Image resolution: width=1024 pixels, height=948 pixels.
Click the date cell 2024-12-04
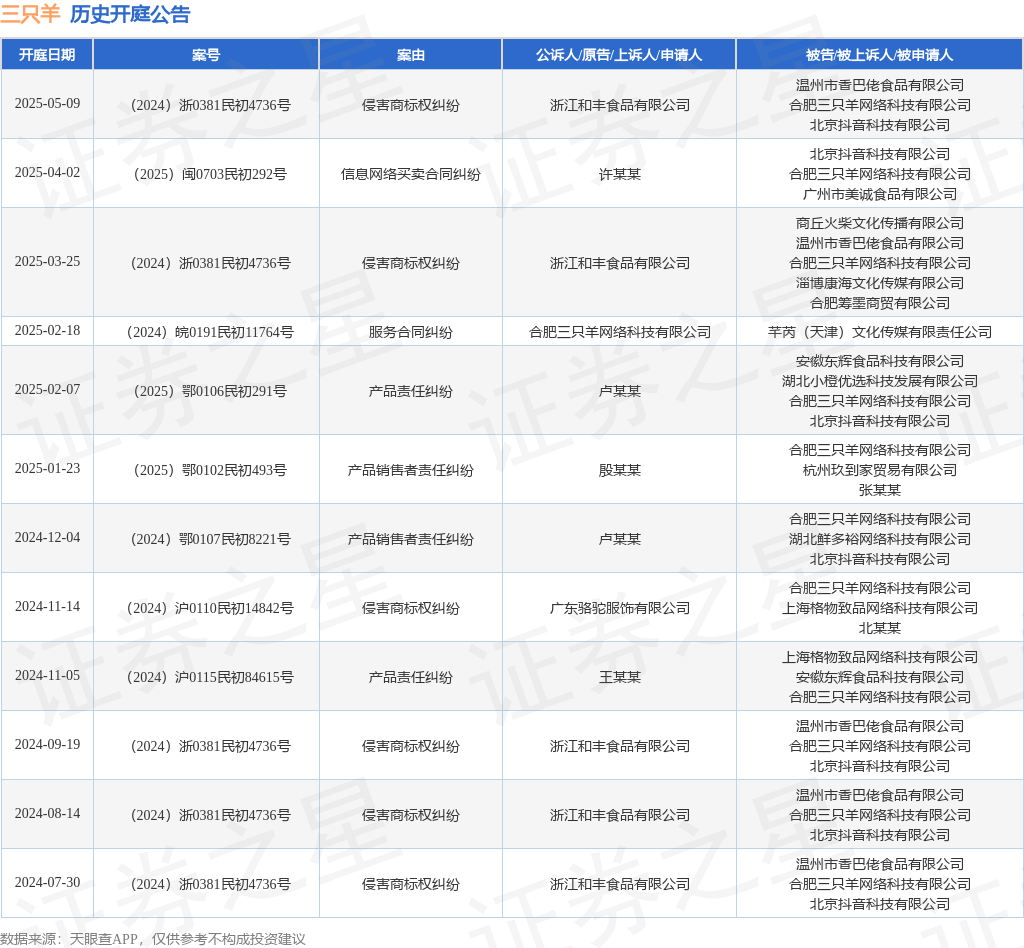47,538
